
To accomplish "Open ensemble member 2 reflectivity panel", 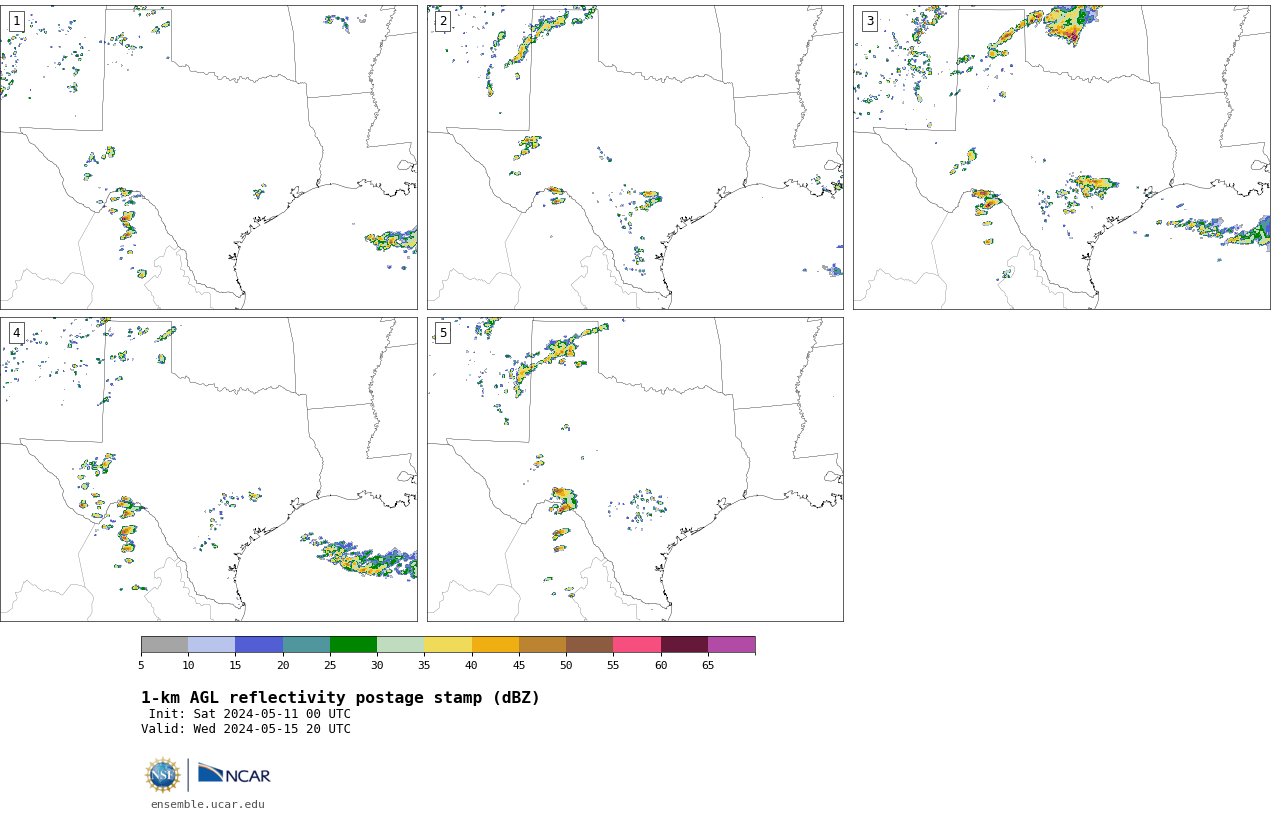I will pyautogui.click(x=635, y=157).
